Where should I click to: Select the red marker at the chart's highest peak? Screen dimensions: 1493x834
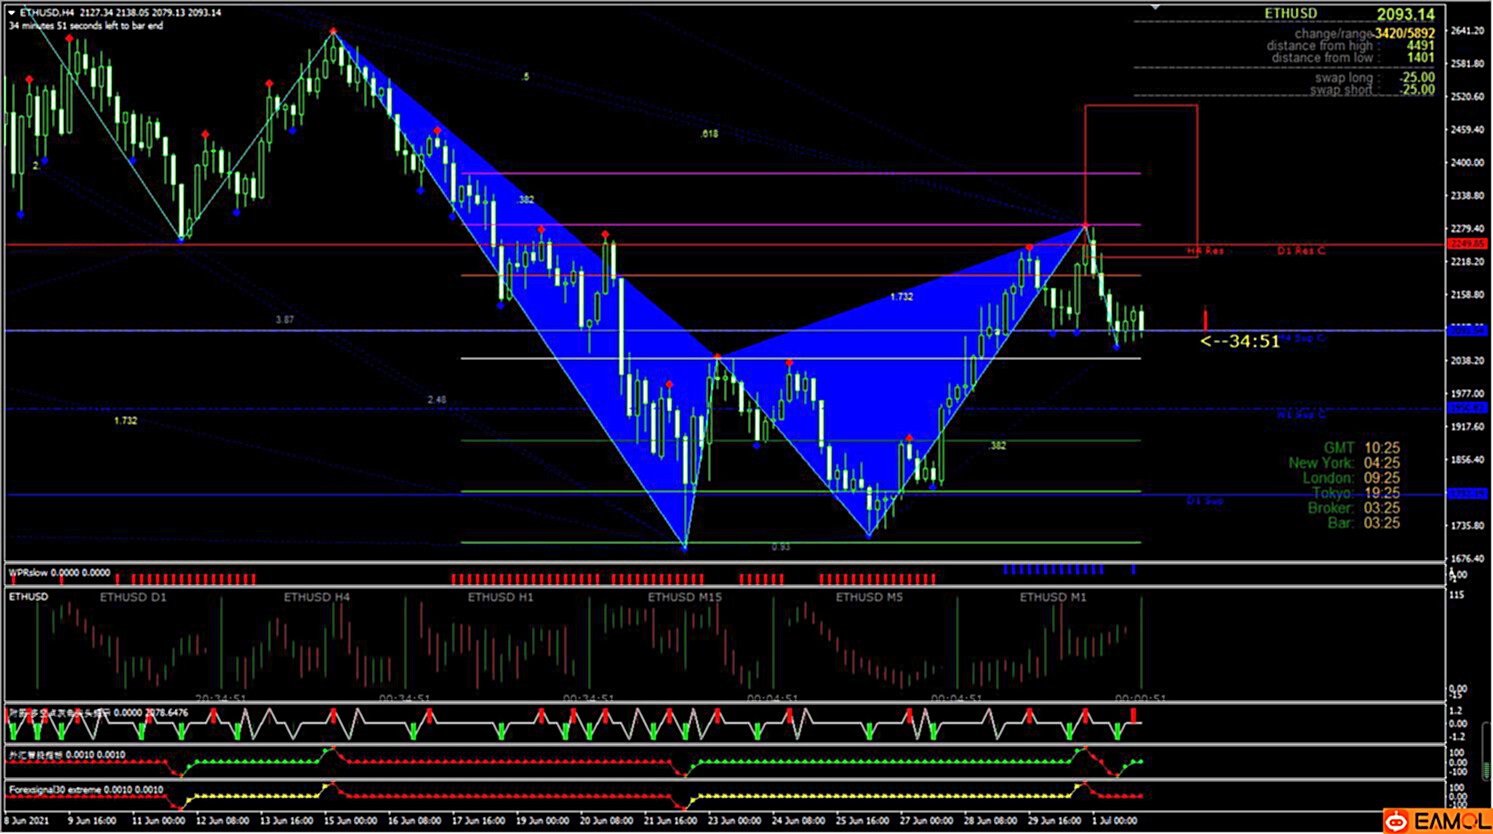click(x=334, y=31)
